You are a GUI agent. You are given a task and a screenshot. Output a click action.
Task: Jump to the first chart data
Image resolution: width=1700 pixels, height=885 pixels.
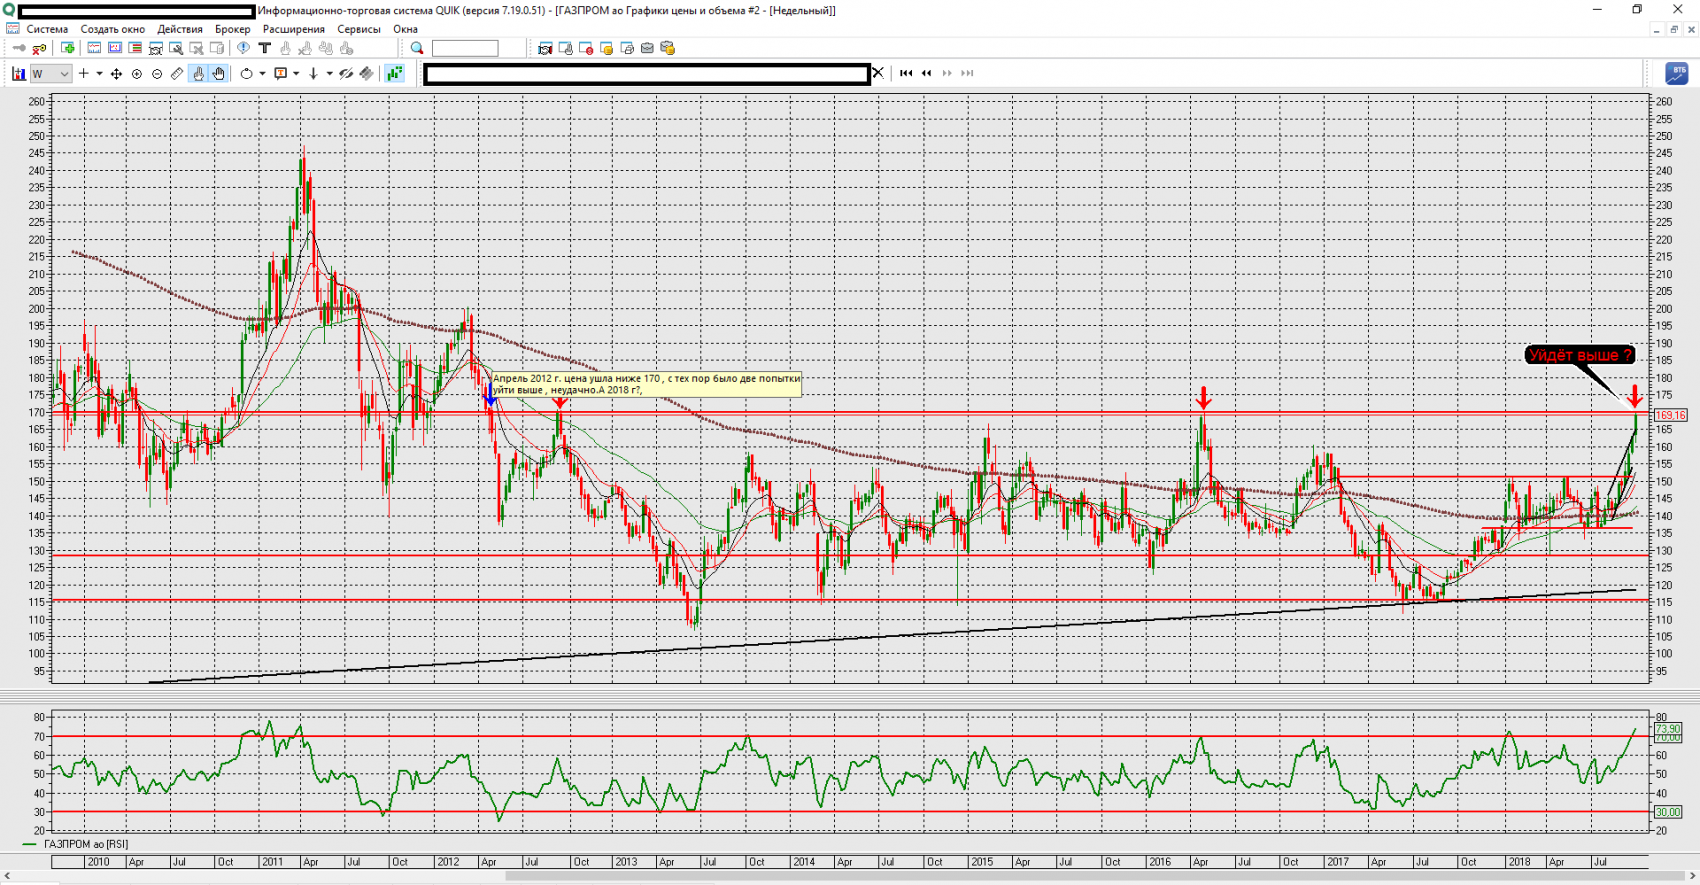[x=906, y=73]
